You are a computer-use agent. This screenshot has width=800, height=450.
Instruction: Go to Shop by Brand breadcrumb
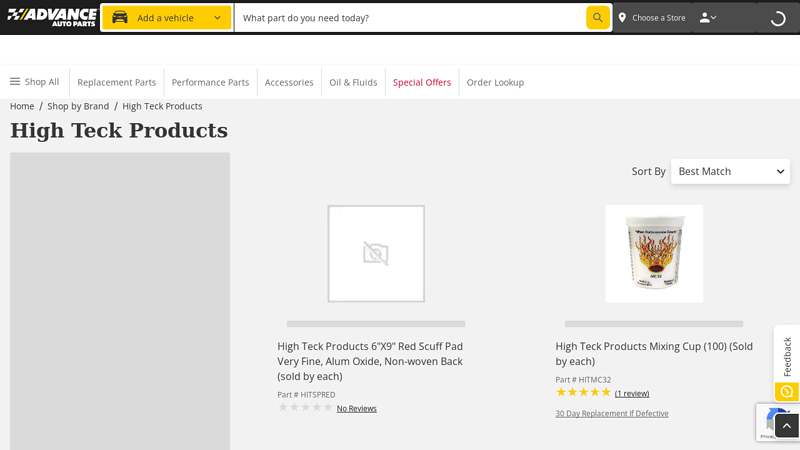pos(78,106)
